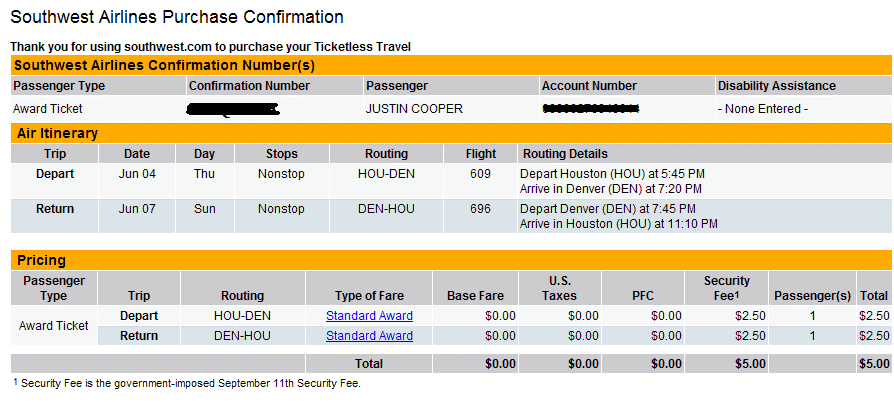The height and width of the screenshot is (405, 894).
Task: Click the redacted confirmation number
Action: point(233,109)
